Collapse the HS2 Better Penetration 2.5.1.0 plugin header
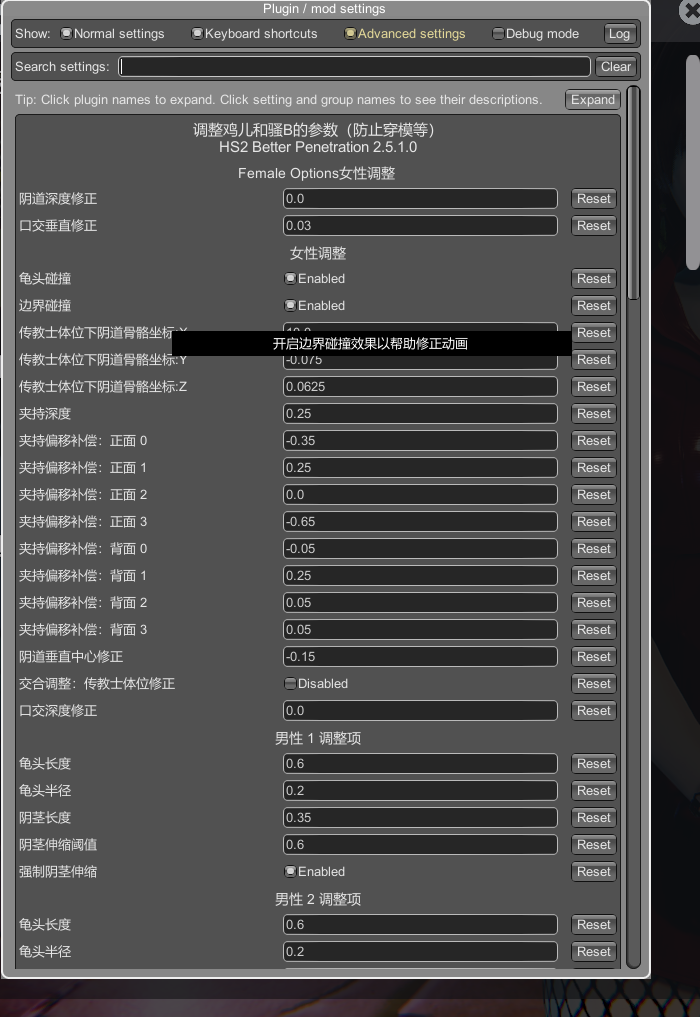Screen dimensions: 700x1017 pos(318,147)
